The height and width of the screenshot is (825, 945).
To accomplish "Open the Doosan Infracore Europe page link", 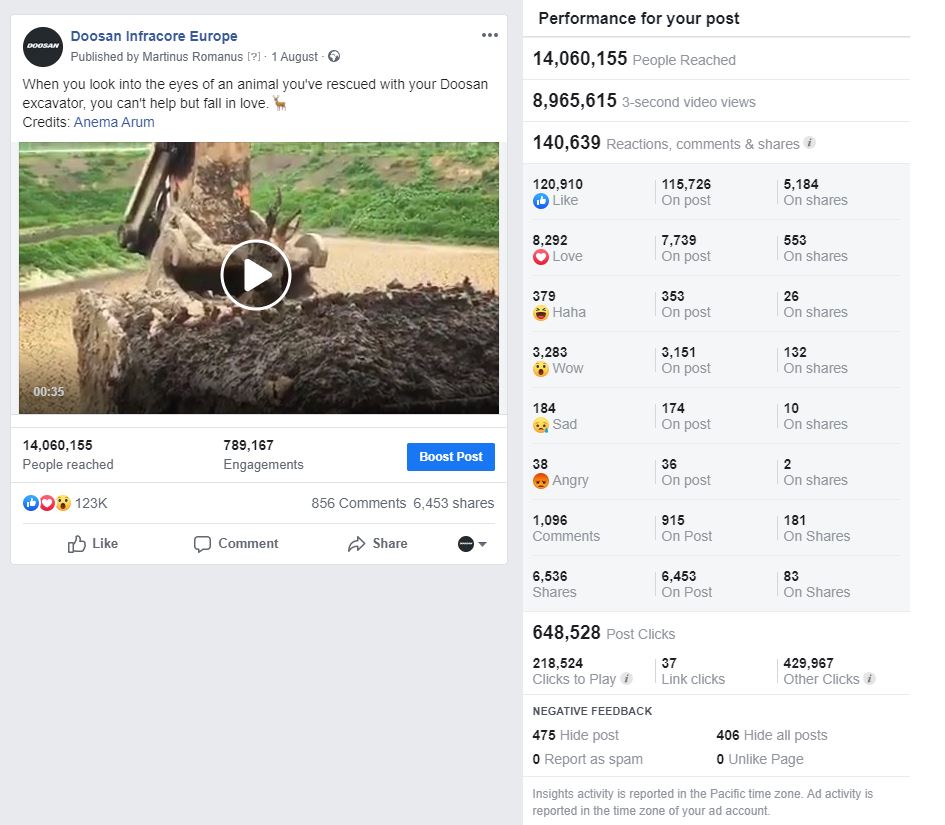I will pos(154,36).
